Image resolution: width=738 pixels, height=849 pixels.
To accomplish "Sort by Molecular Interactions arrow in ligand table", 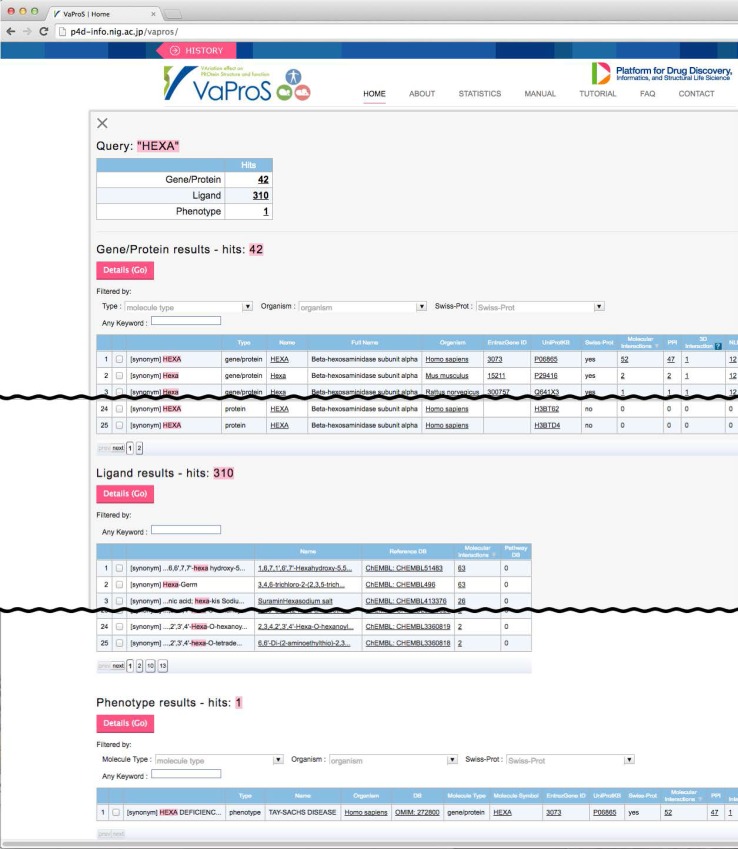I will (x=494, y=554).
